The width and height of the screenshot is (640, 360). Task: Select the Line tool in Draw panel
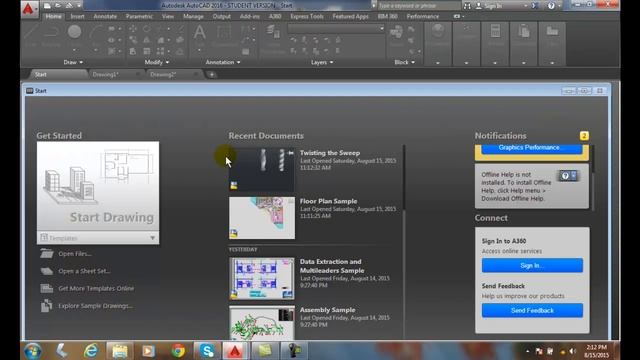pos(31,35)
